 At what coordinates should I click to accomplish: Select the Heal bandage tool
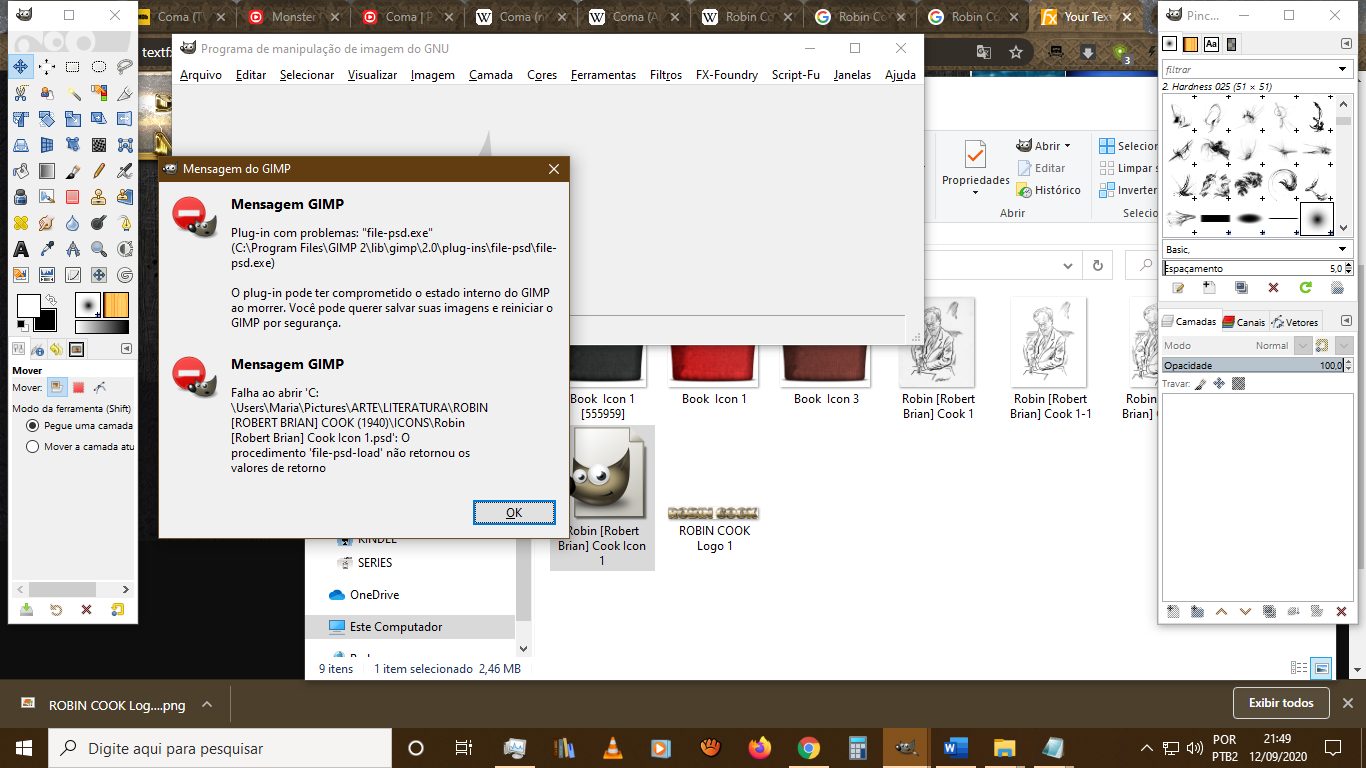tap(20, 223)
